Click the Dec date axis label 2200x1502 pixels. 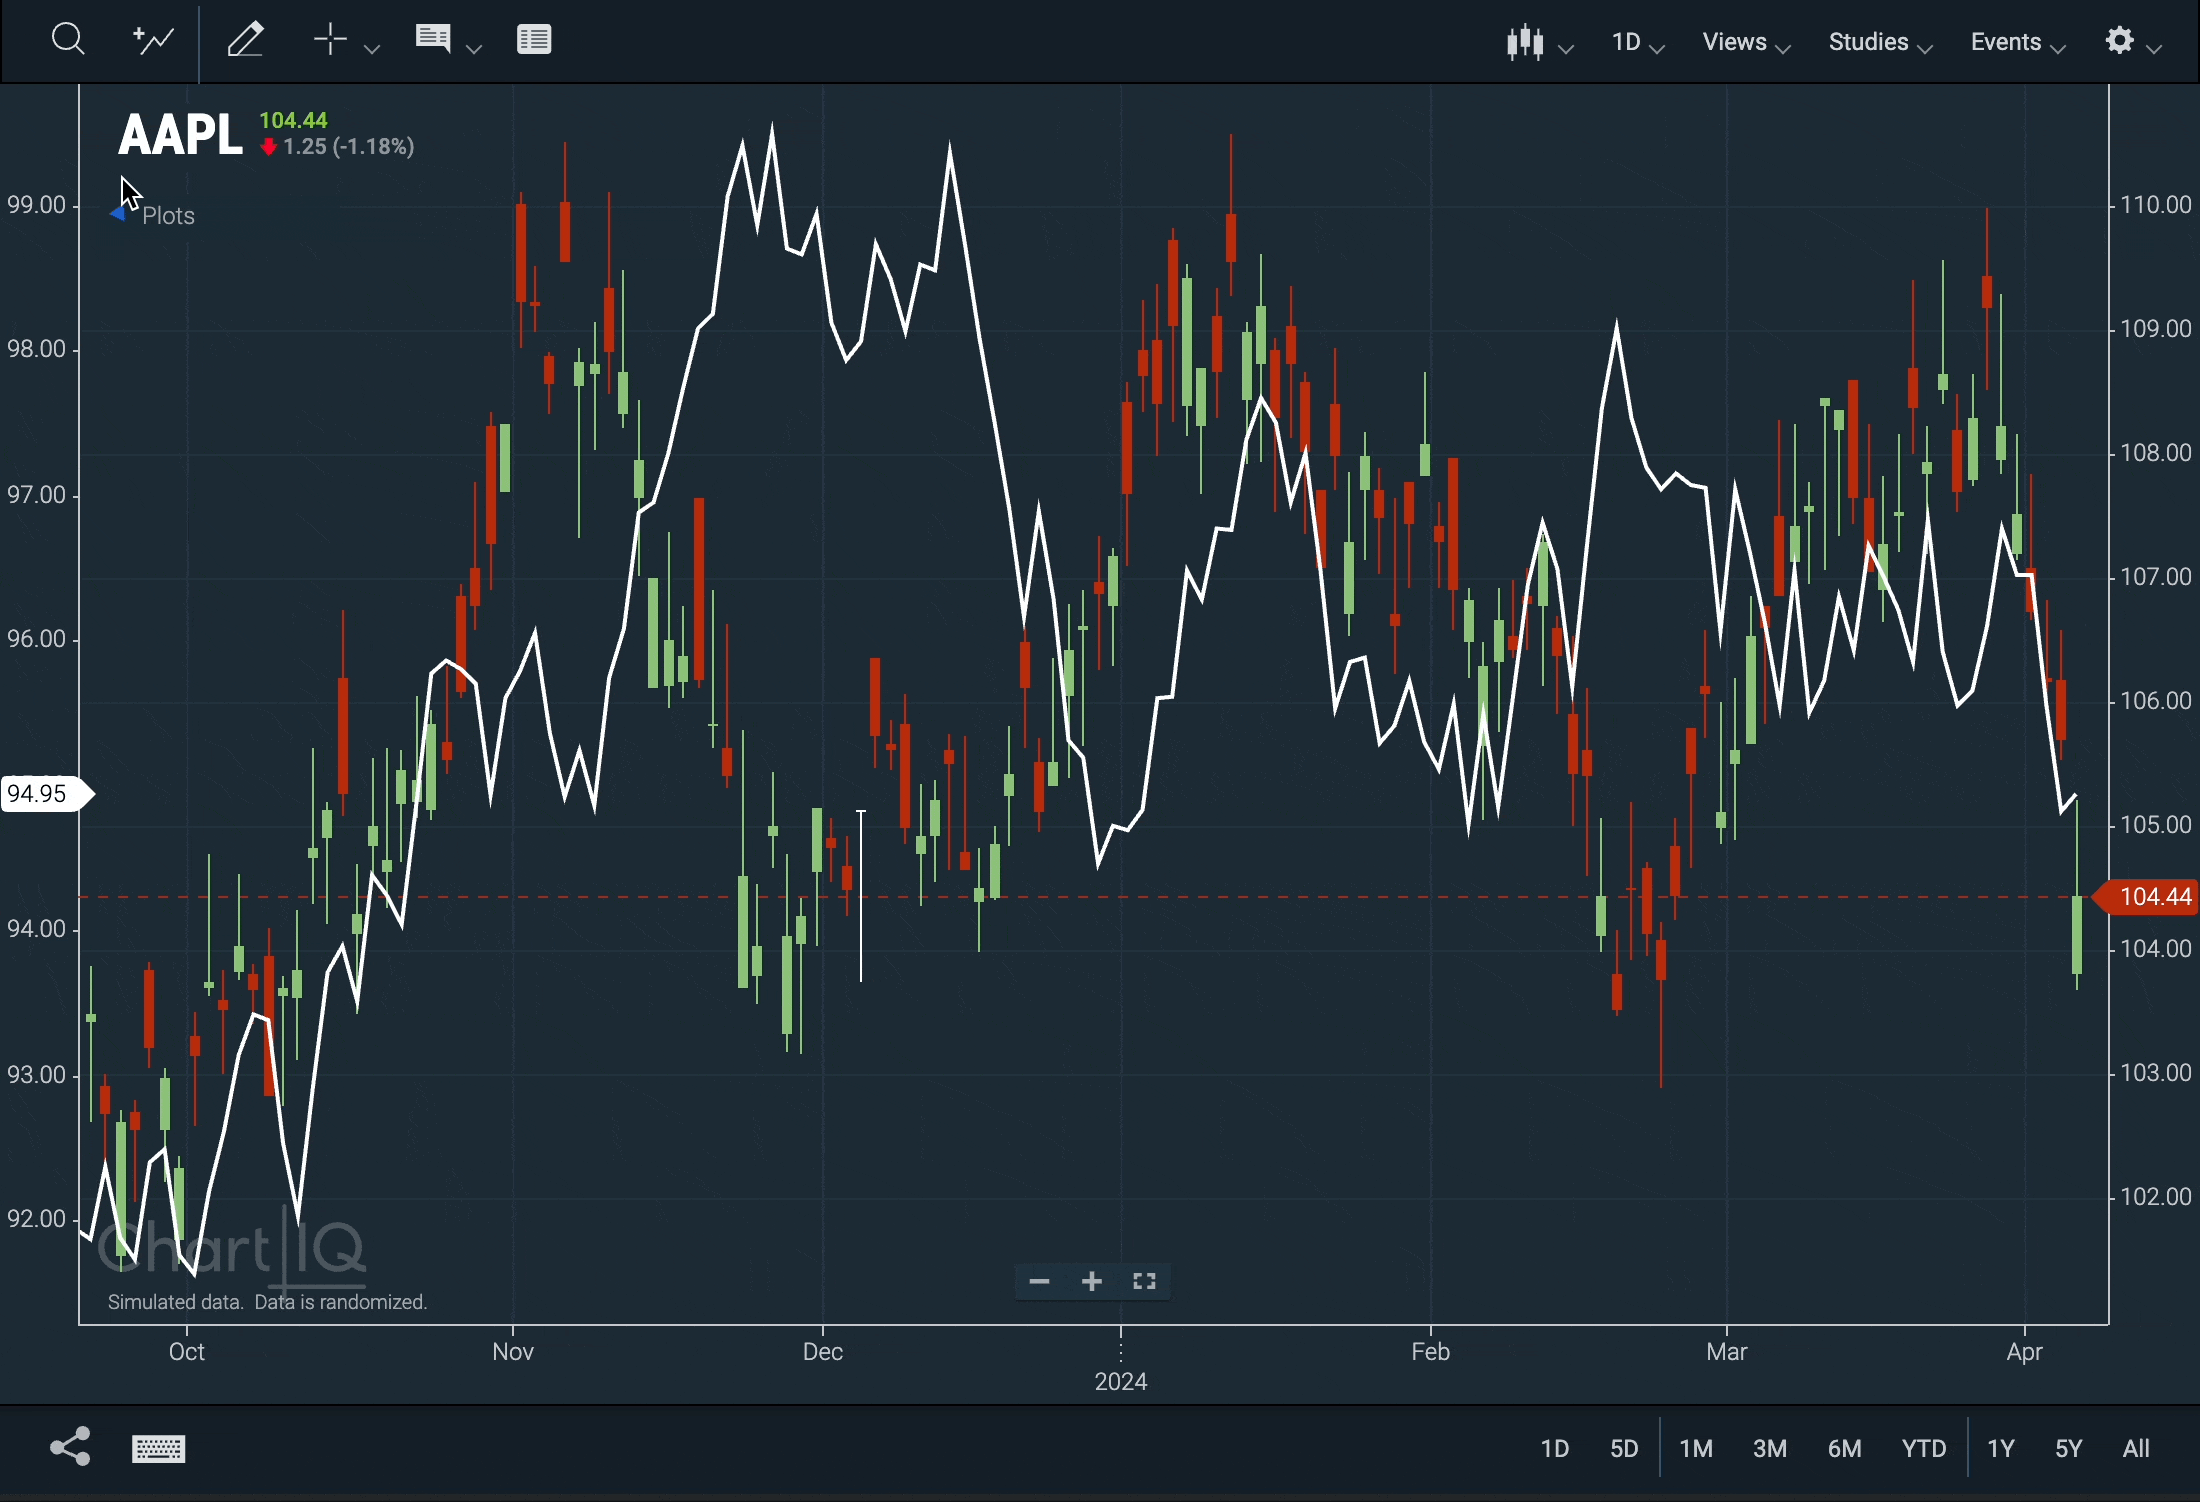[823, 1351]
